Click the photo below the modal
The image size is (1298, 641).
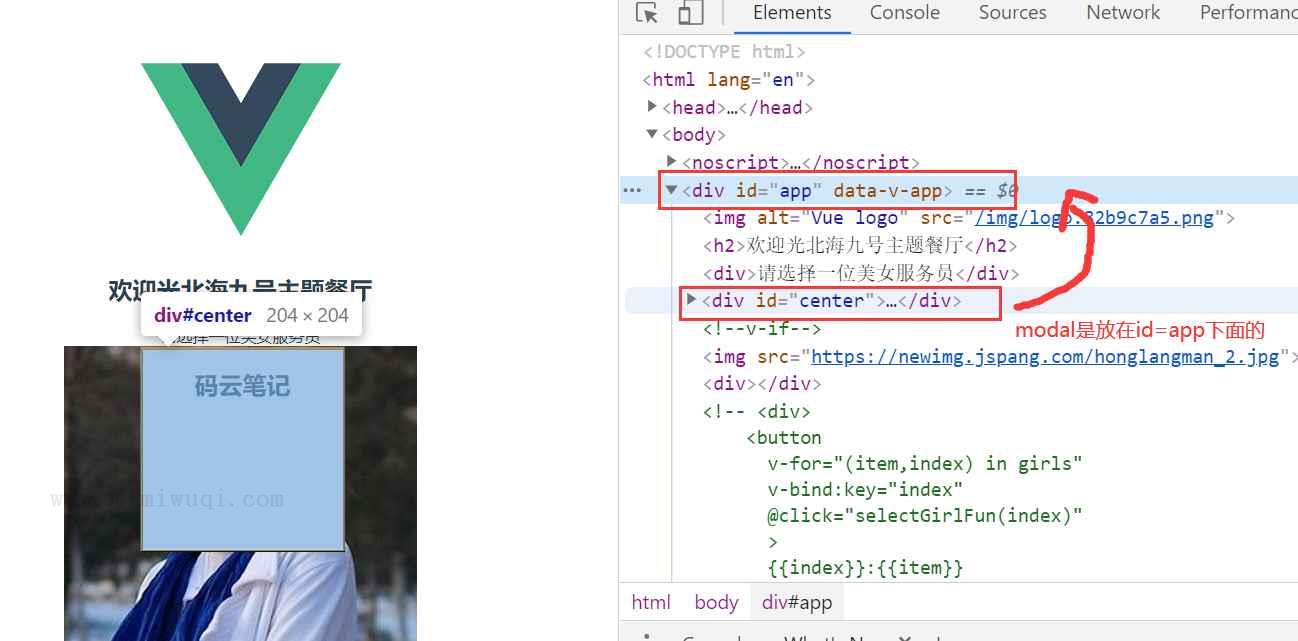click(240, 596)
